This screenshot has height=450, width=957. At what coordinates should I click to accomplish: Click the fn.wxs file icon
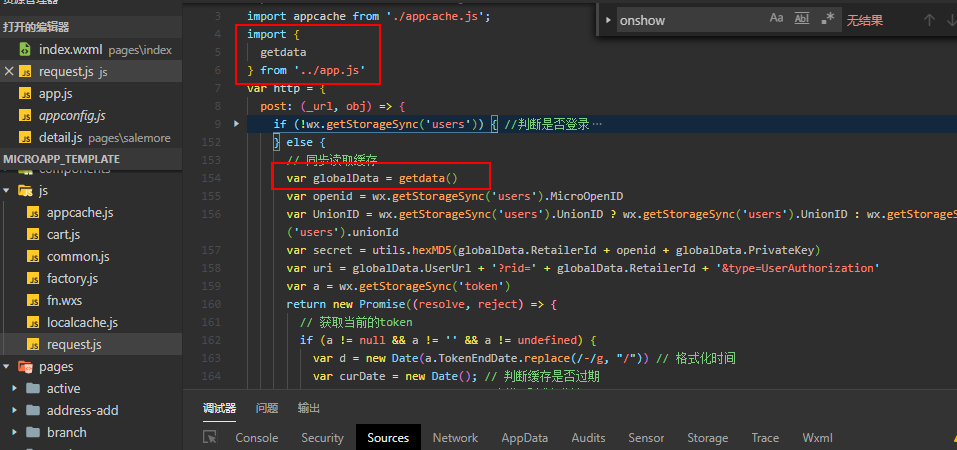pos(34,301)
